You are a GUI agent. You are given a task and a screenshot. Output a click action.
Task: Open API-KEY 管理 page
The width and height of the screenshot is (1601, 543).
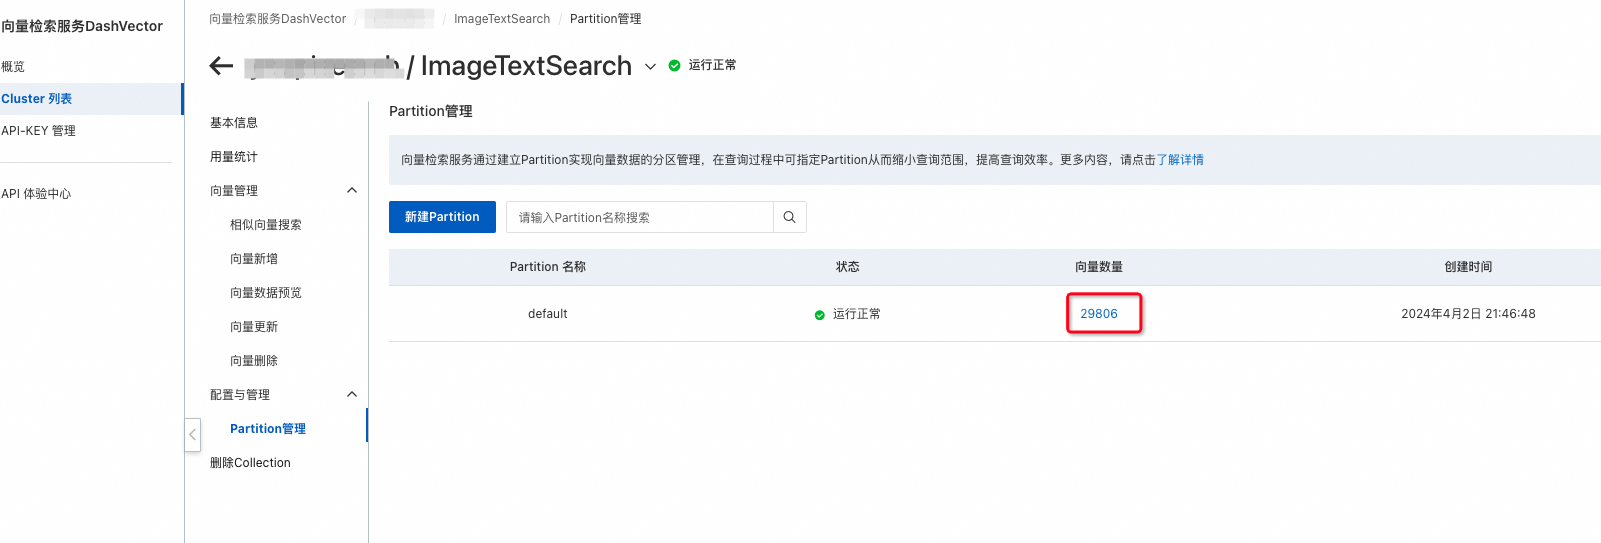[x=39, y=130]
